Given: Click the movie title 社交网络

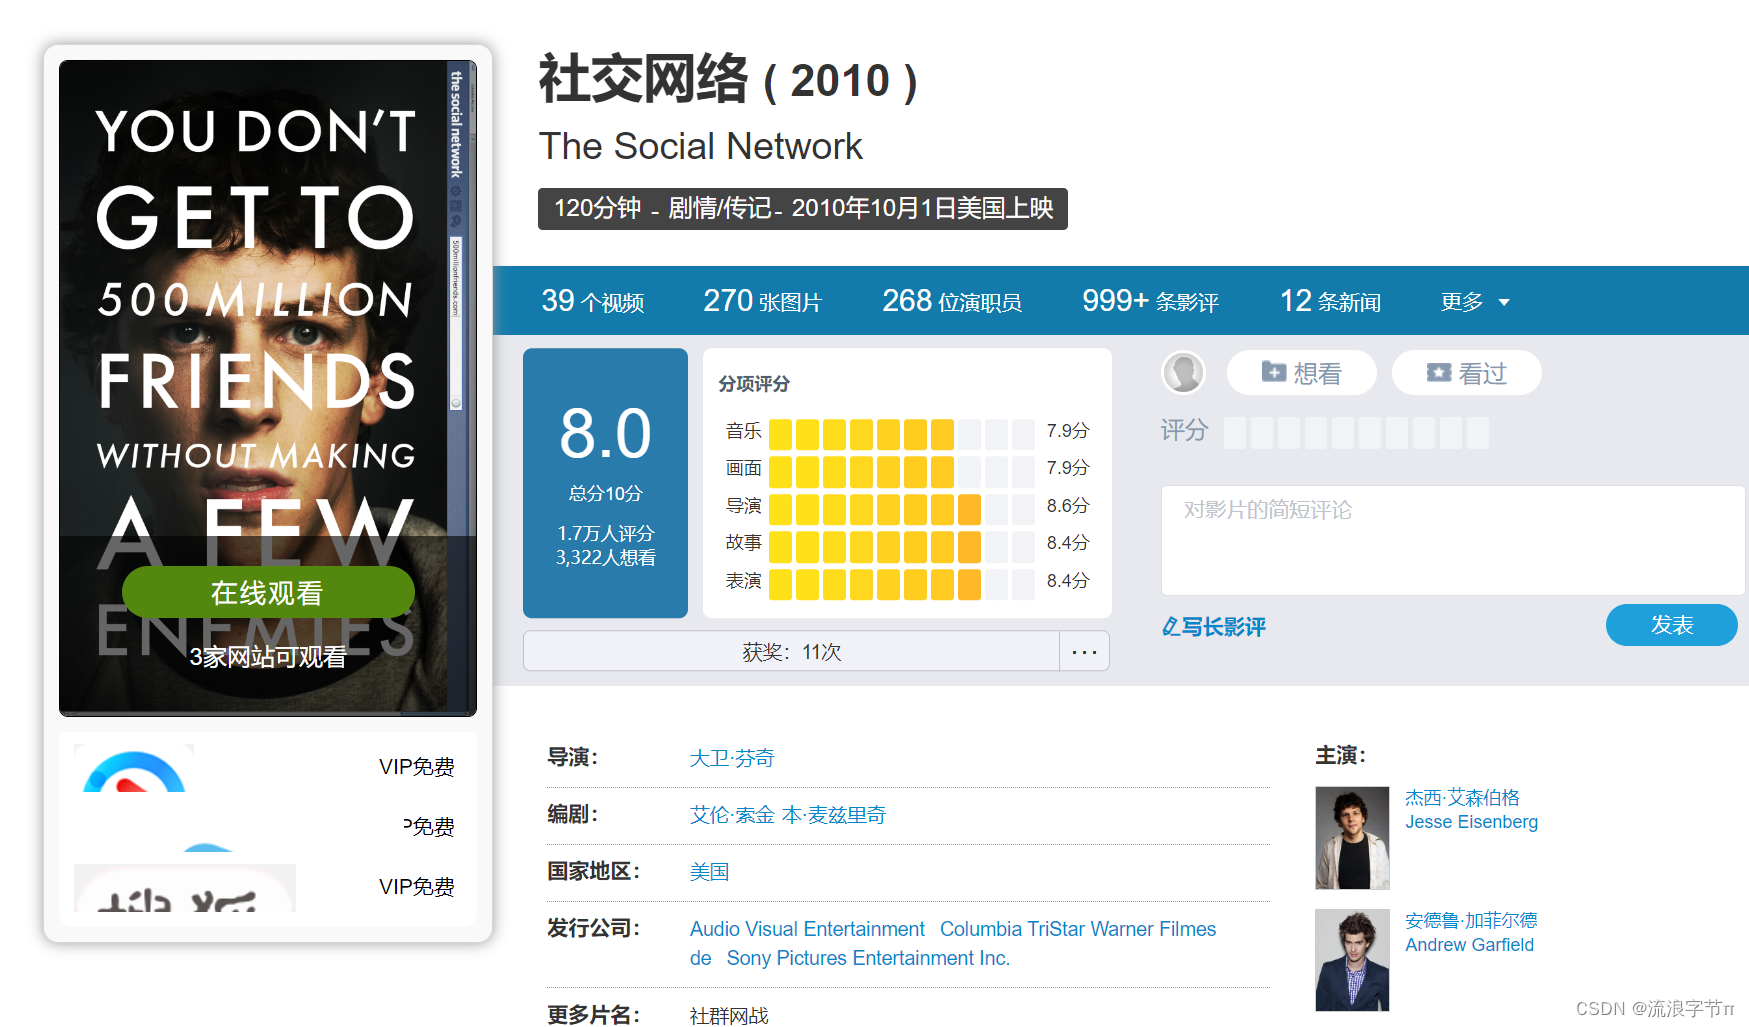Looking at the screenshot, I should point(643,79).
